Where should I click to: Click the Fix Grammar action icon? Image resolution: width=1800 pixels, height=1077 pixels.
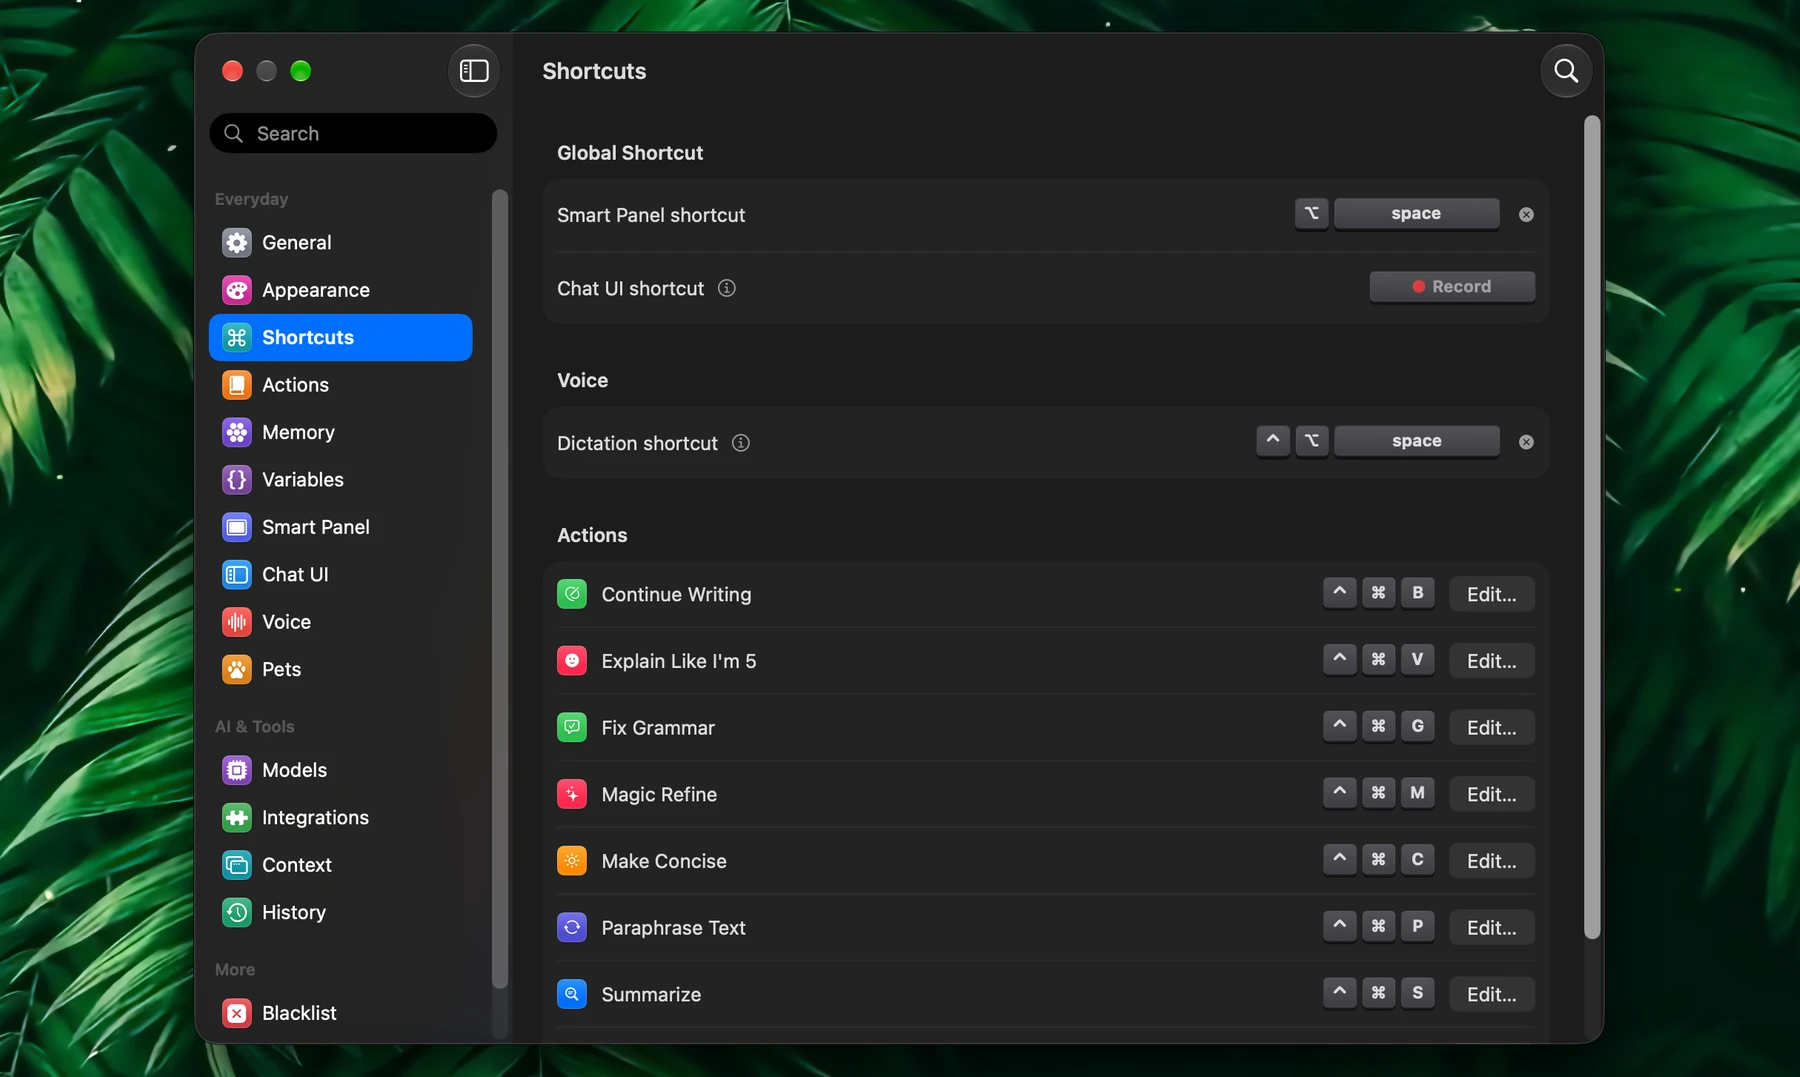572,728
